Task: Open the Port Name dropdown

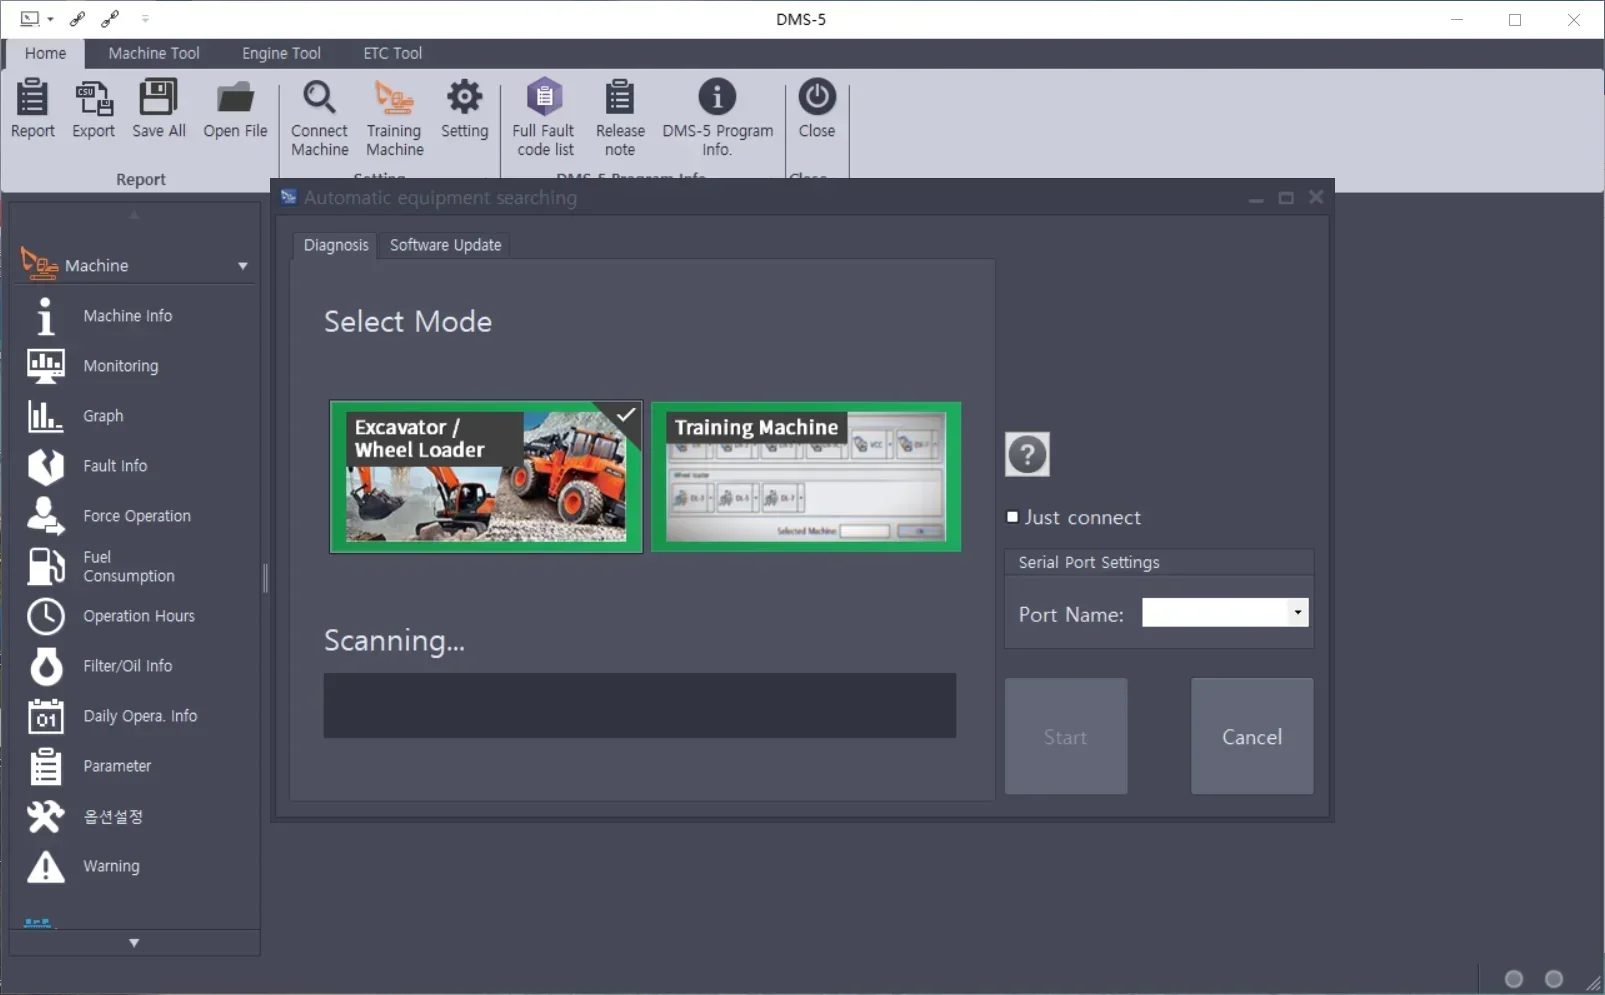Action: coord(1297,612)
